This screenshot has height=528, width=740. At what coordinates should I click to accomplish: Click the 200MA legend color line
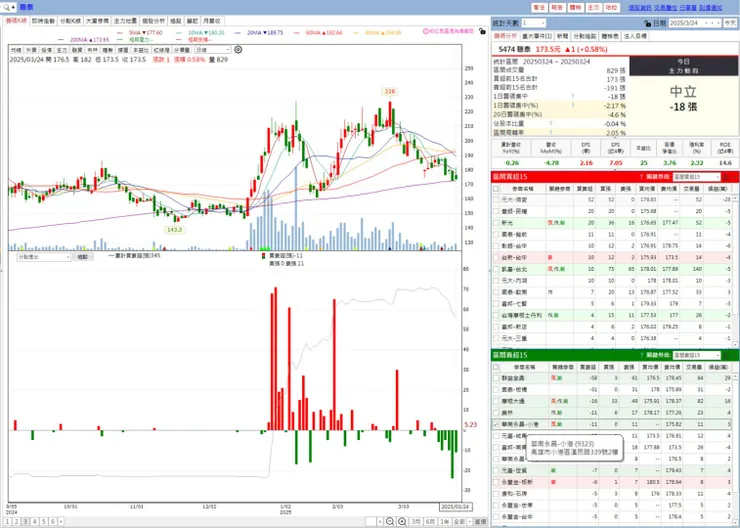point(61,40)
